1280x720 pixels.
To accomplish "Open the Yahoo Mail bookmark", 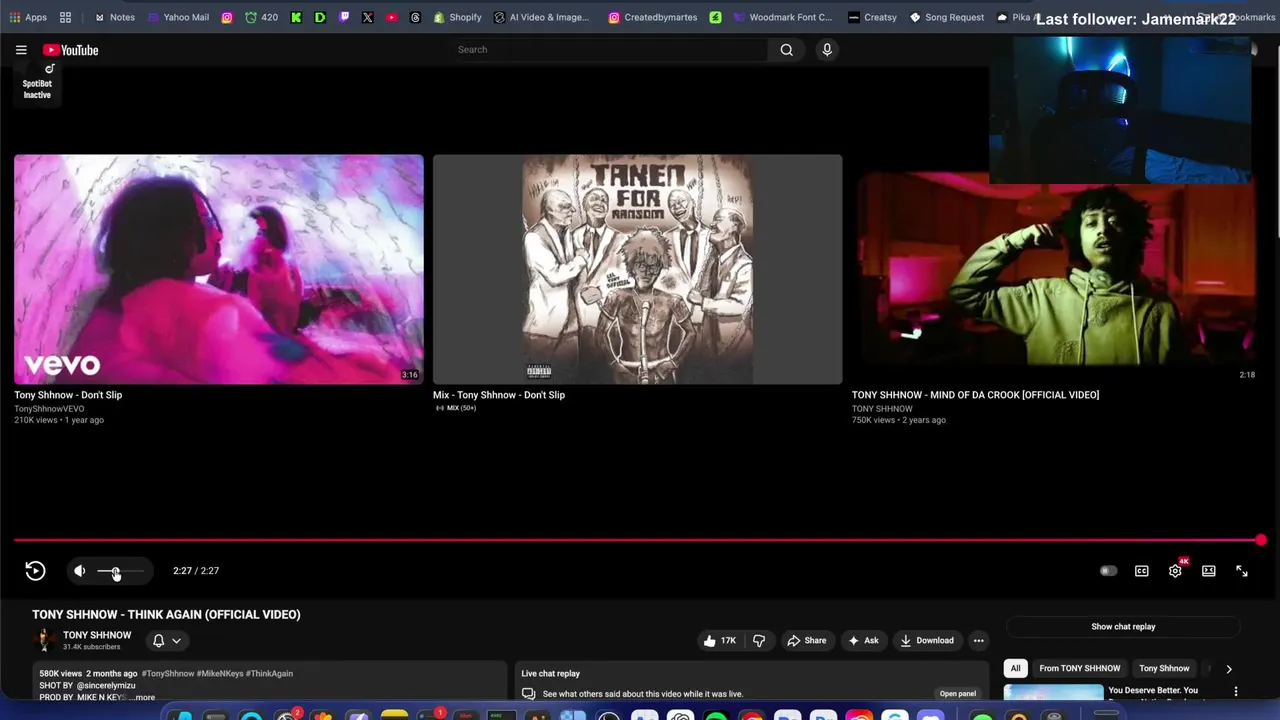I will pos(178,17).
